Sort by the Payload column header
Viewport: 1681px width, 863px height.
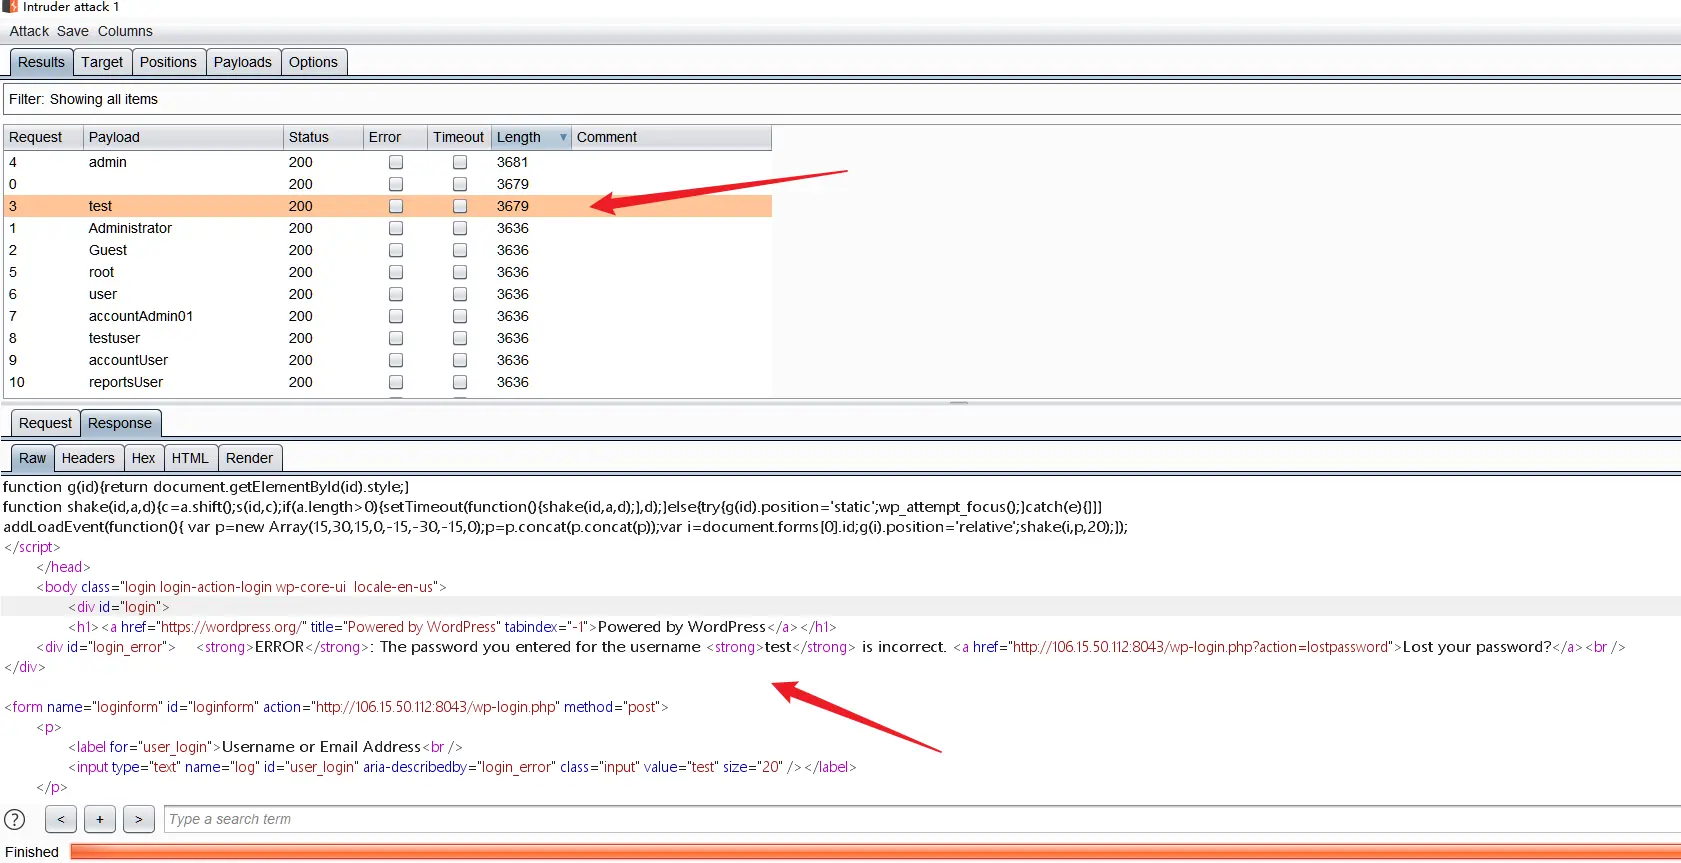pyautogui.click(x=183, y=137)
